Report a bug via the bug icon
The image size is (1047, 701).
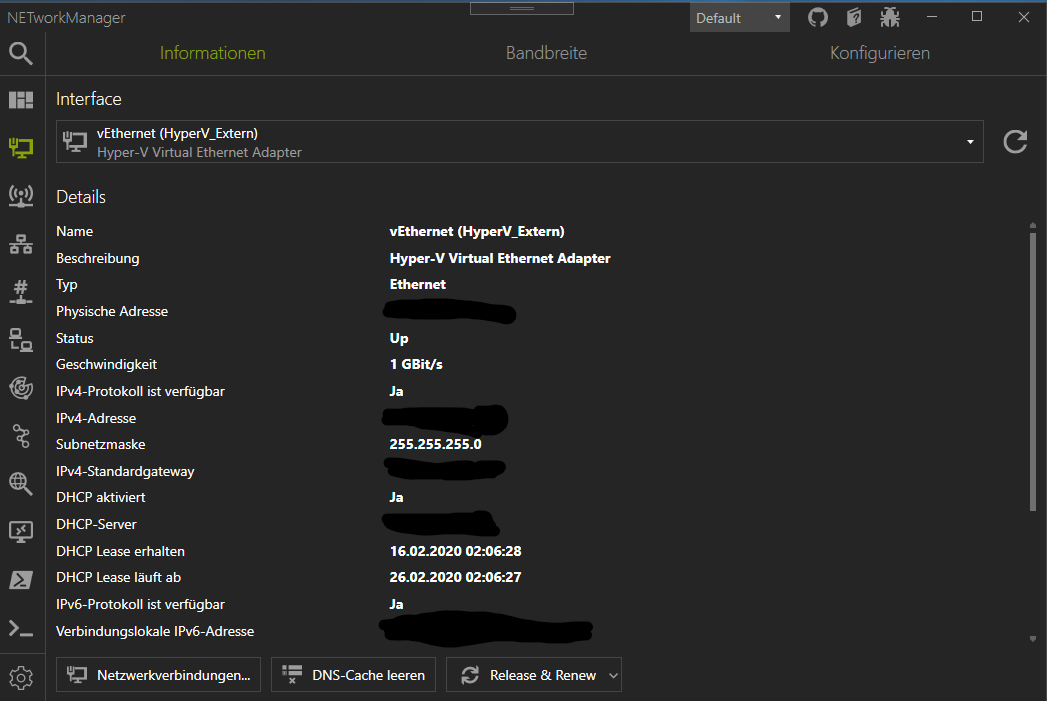889,17
